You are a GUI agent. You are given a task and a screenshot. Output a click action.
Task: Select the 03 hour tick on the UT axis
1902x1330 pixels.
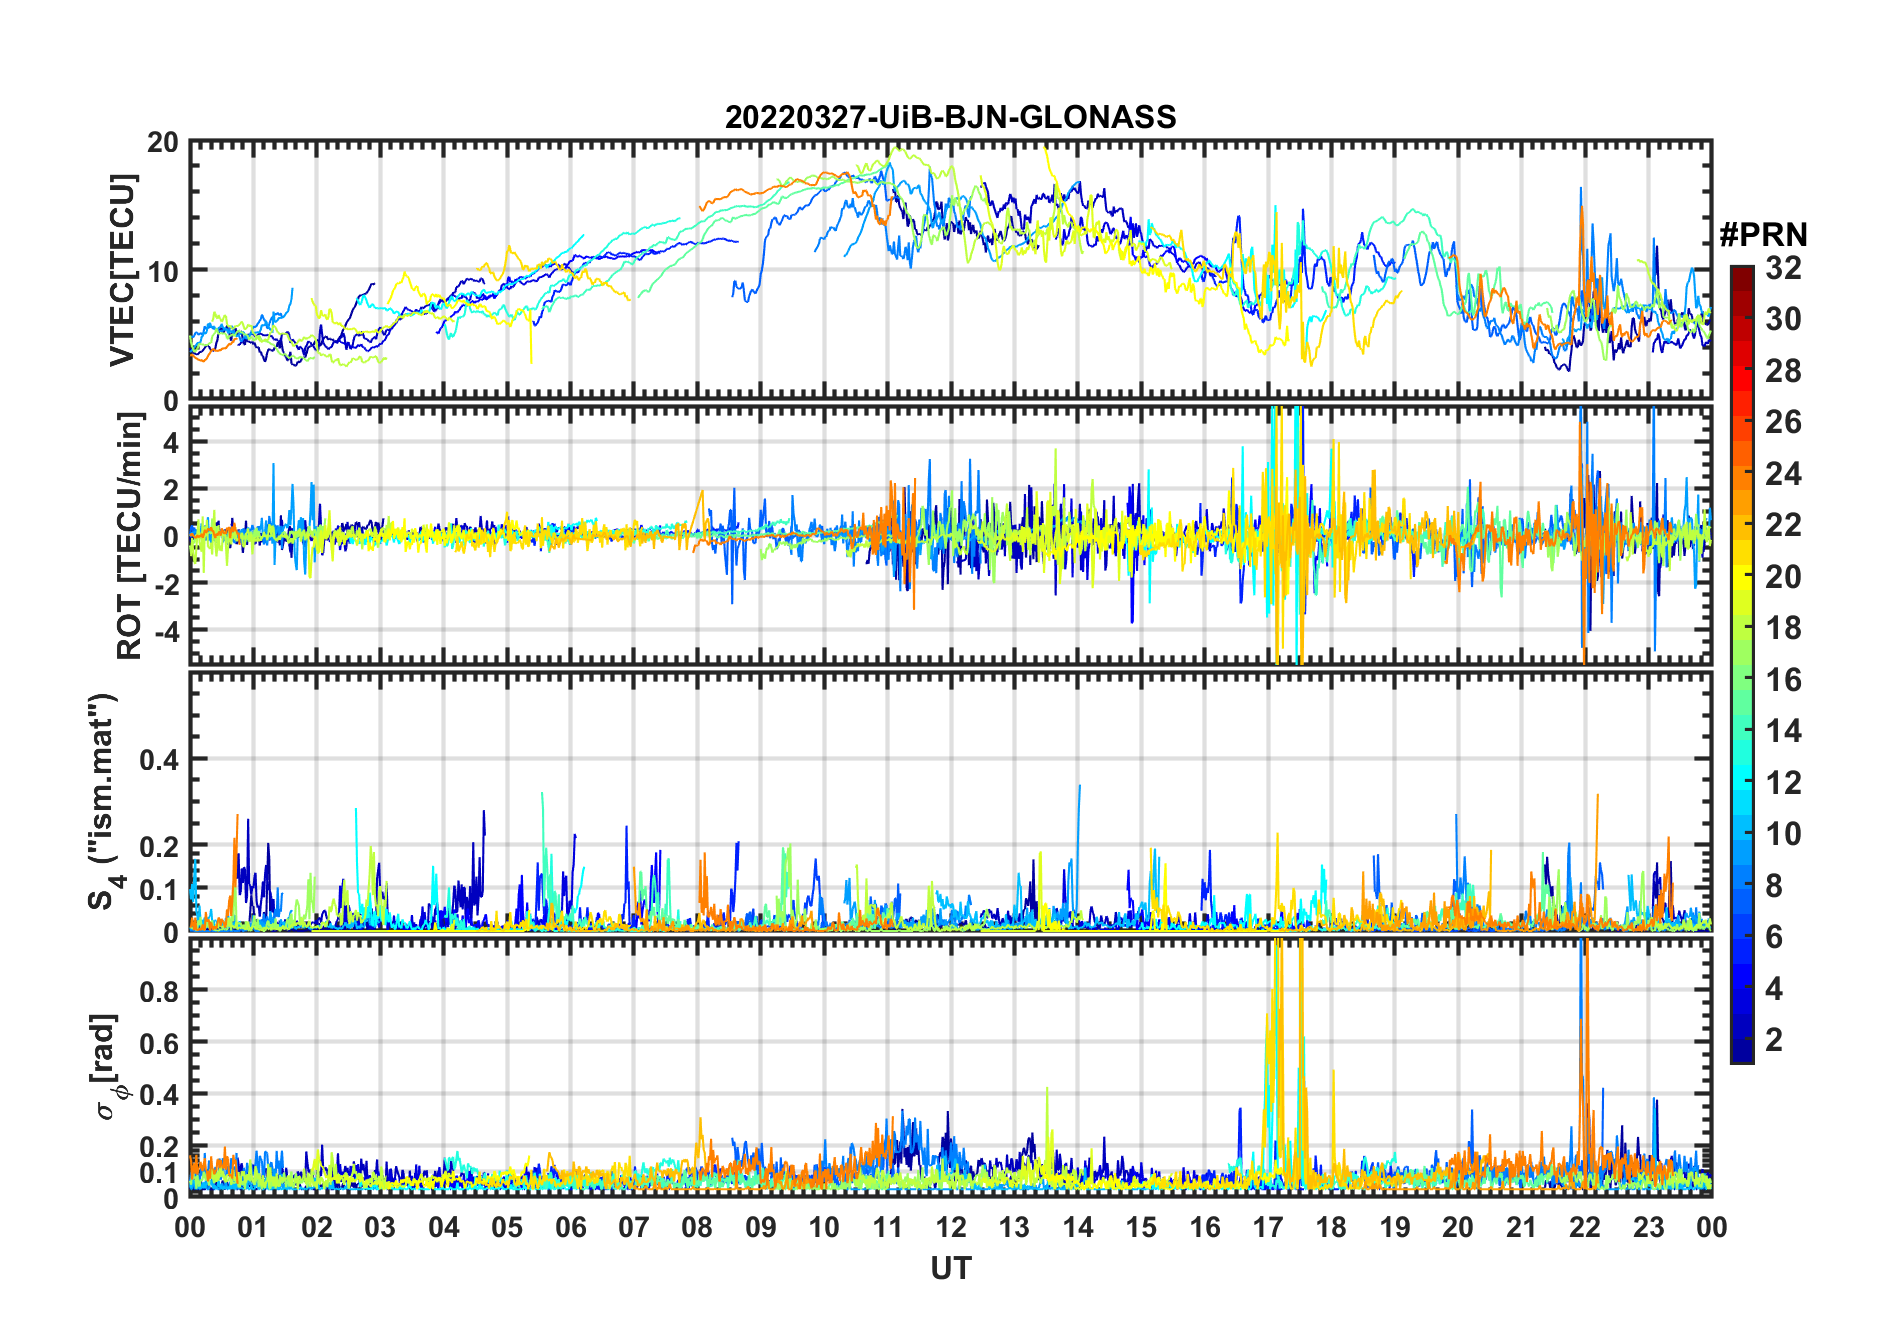pyautogui.click(x=380, y=1227)
